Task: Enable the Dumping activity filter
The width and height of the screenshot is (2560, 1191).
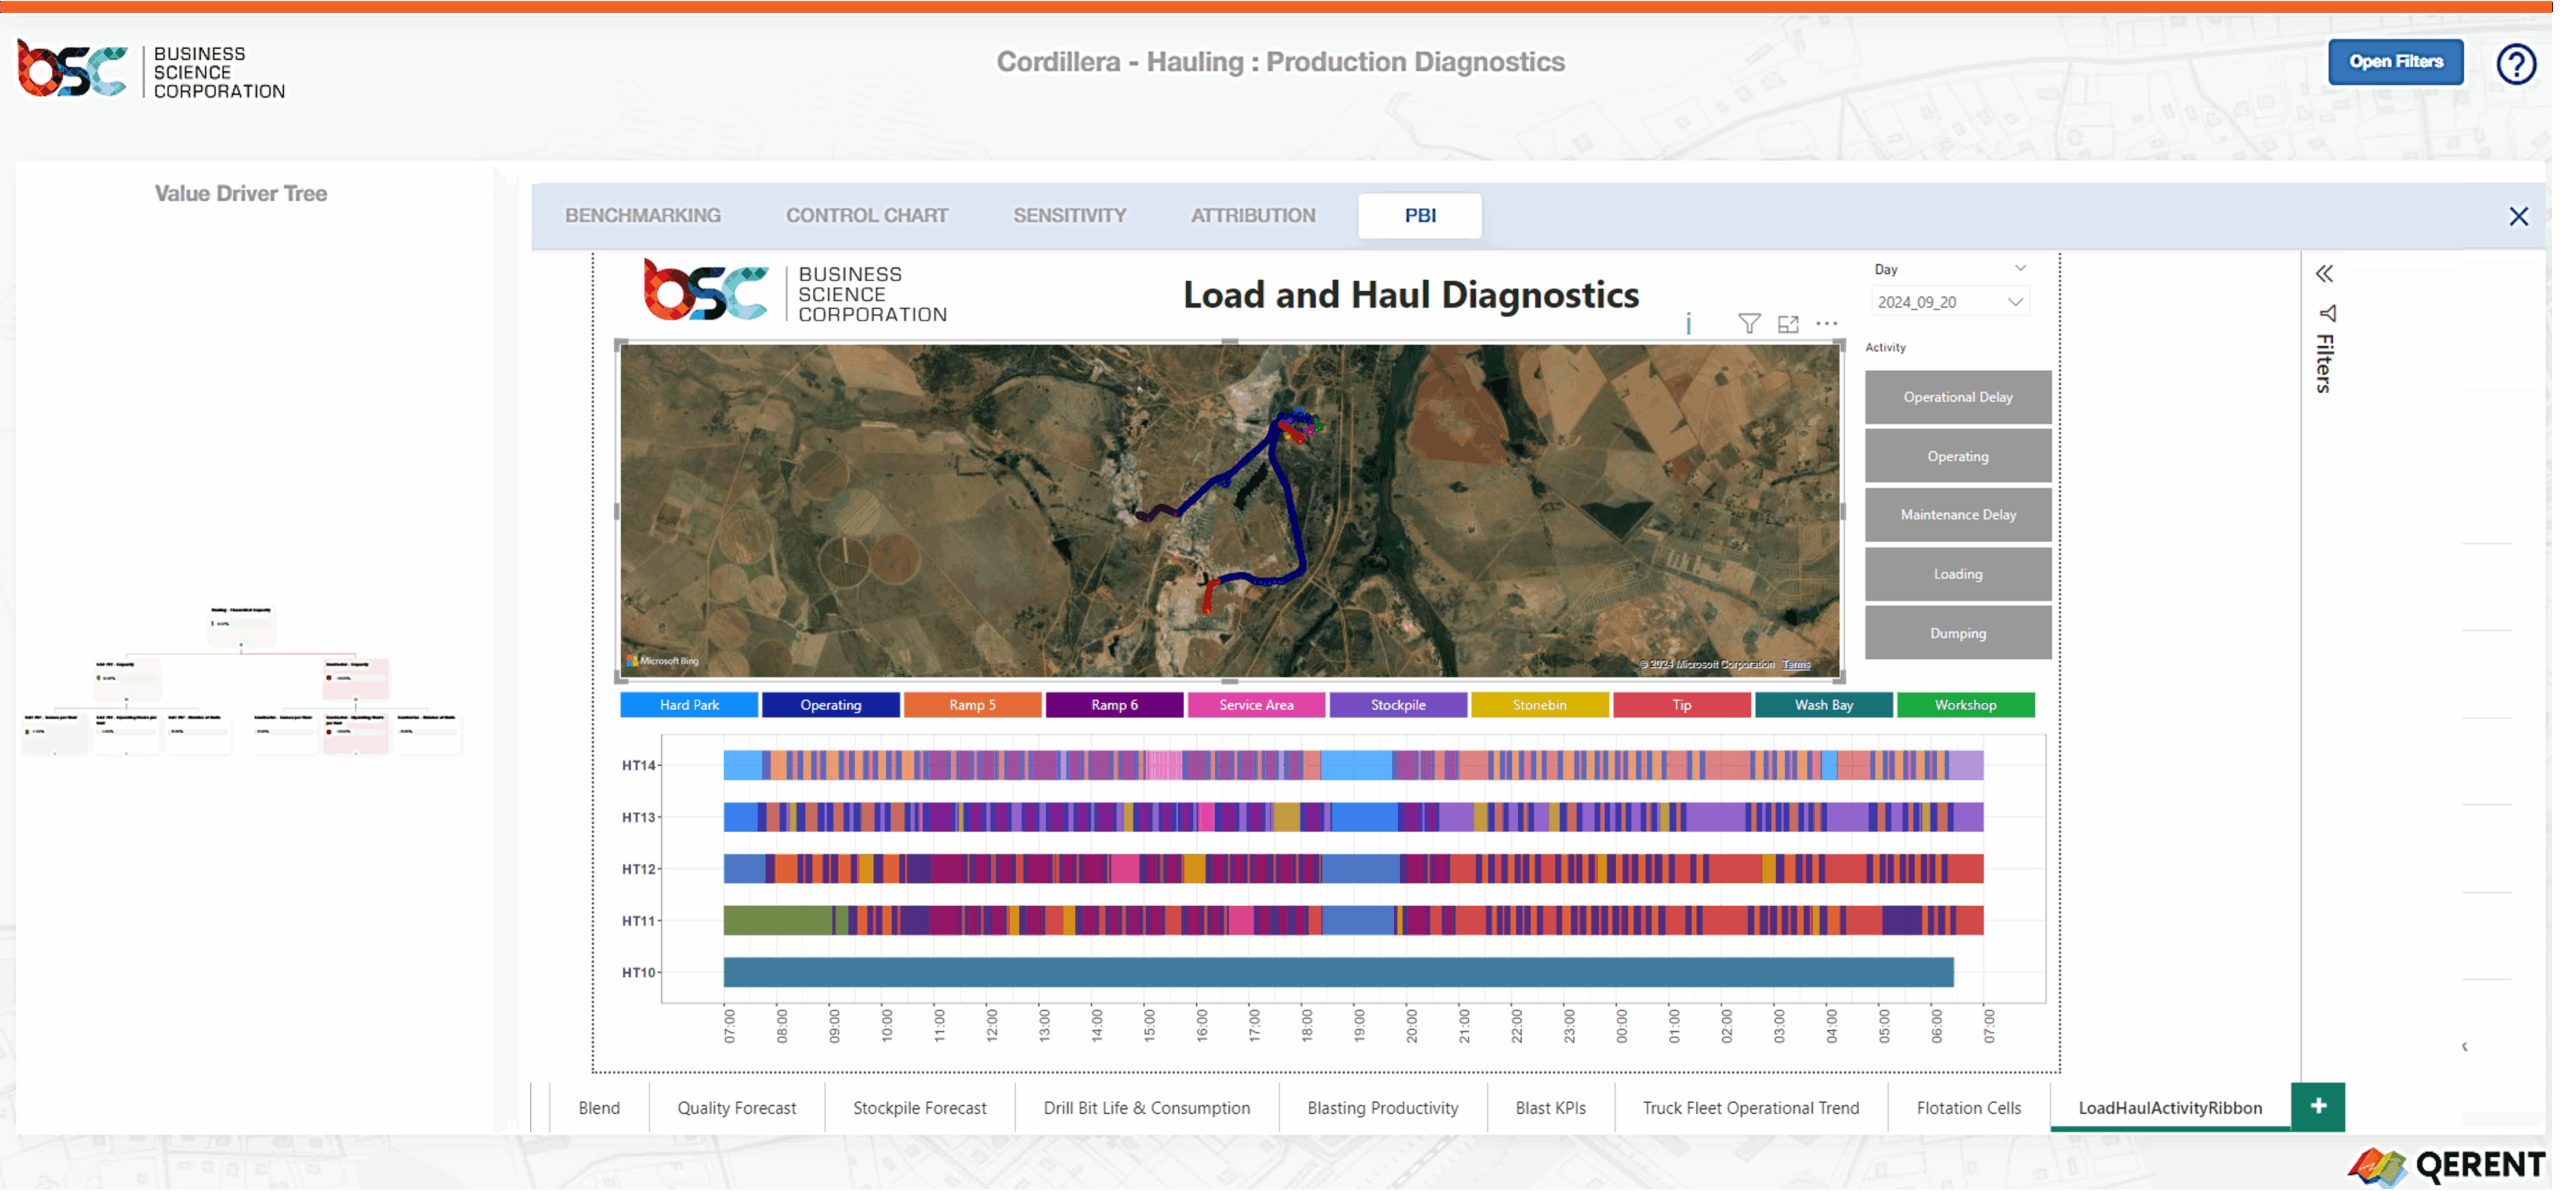Action: (1957, 632)
